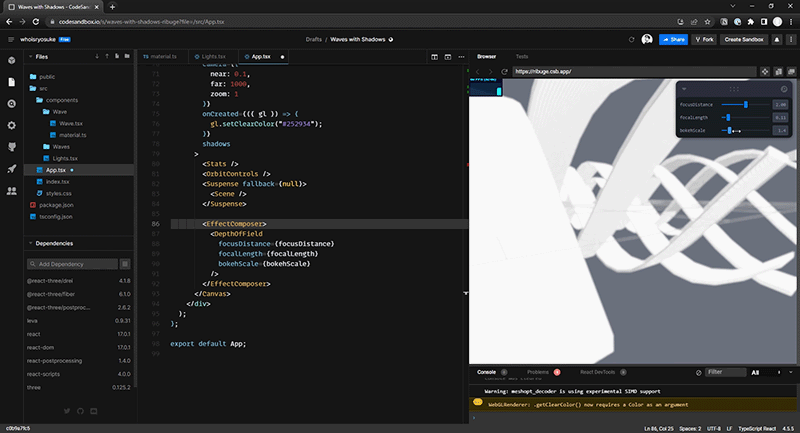Toggle responsive preview icon
This screenshot has height=433, width=800.
779,71
